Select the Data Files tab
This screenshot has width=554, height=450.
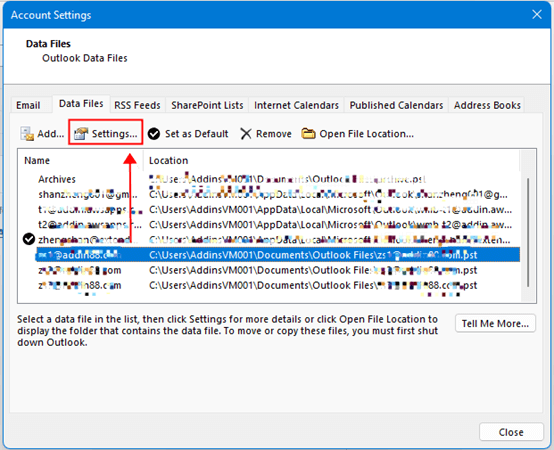[x=81, y=104]
